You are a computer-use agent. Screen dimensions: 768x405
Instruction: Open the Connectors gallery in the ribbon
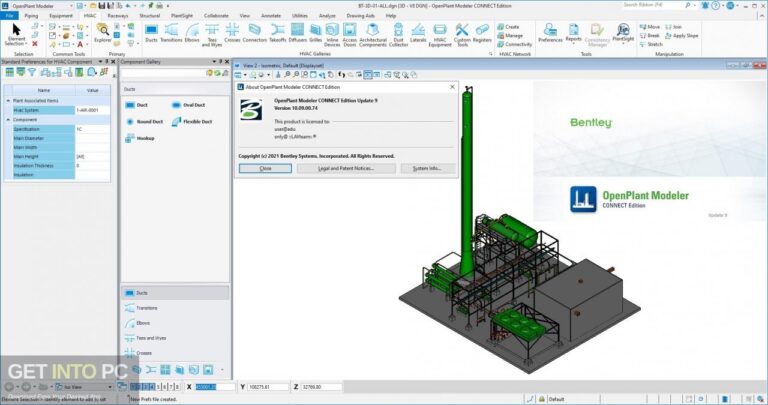[x=255, y=33]
